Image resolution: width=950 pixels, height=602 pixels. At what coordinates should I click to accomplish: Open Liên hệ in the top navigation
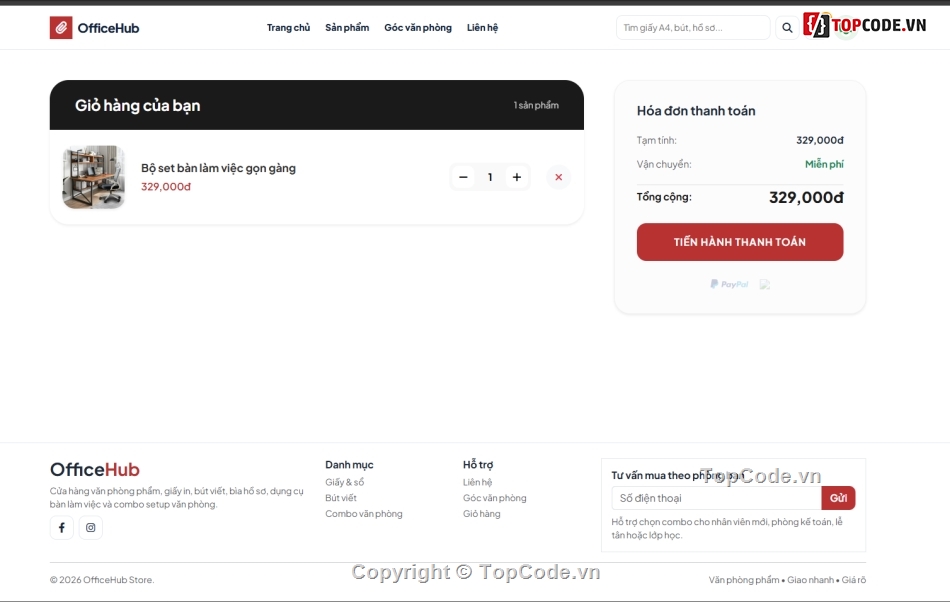482,28
